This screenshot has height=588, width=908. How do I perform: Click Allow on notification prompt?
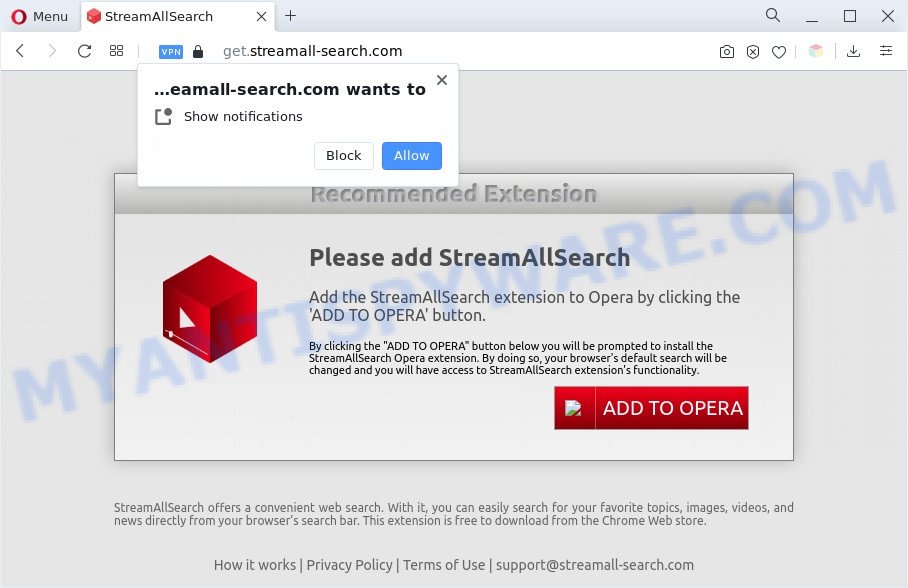click(x=412, y=155)
